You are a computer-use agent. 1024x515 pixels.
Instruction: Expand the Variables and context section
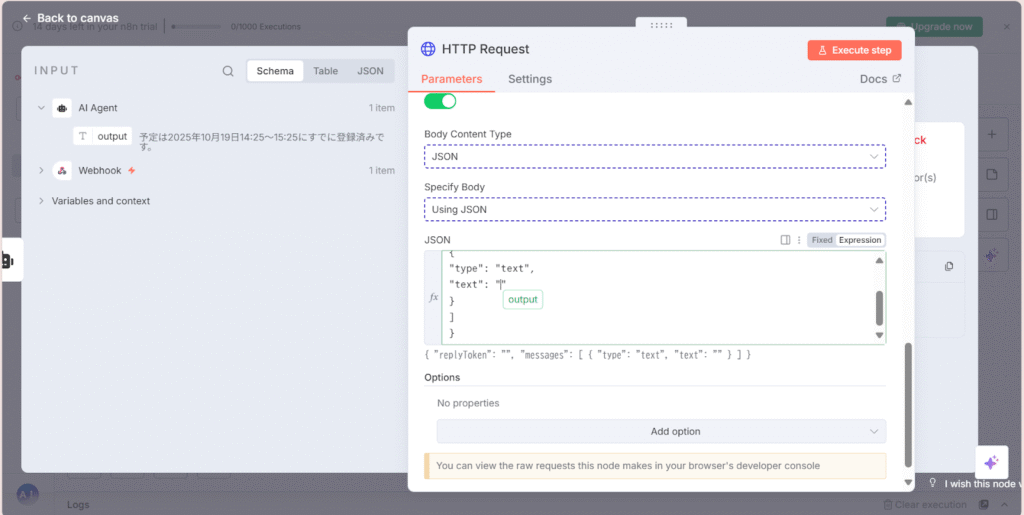coord(41,201)
